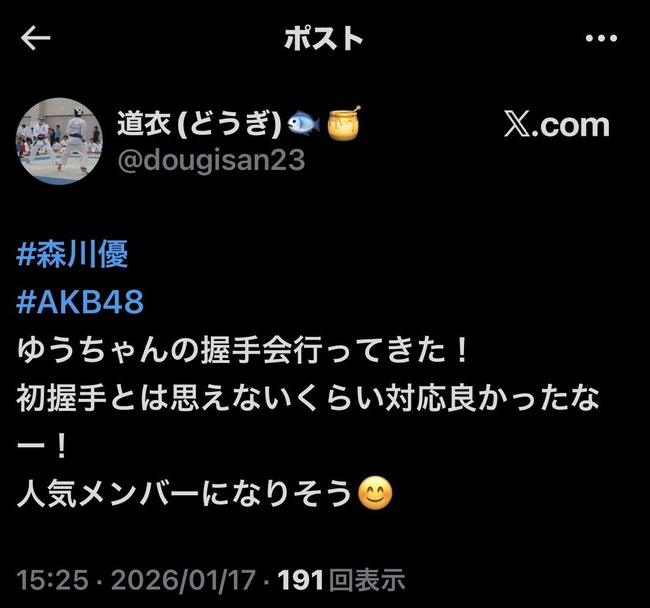The width and height of the screenshot is (650, 608).
Task: Select the ゆうちゃんの握手会行ってきた text line
Action: 243,350
